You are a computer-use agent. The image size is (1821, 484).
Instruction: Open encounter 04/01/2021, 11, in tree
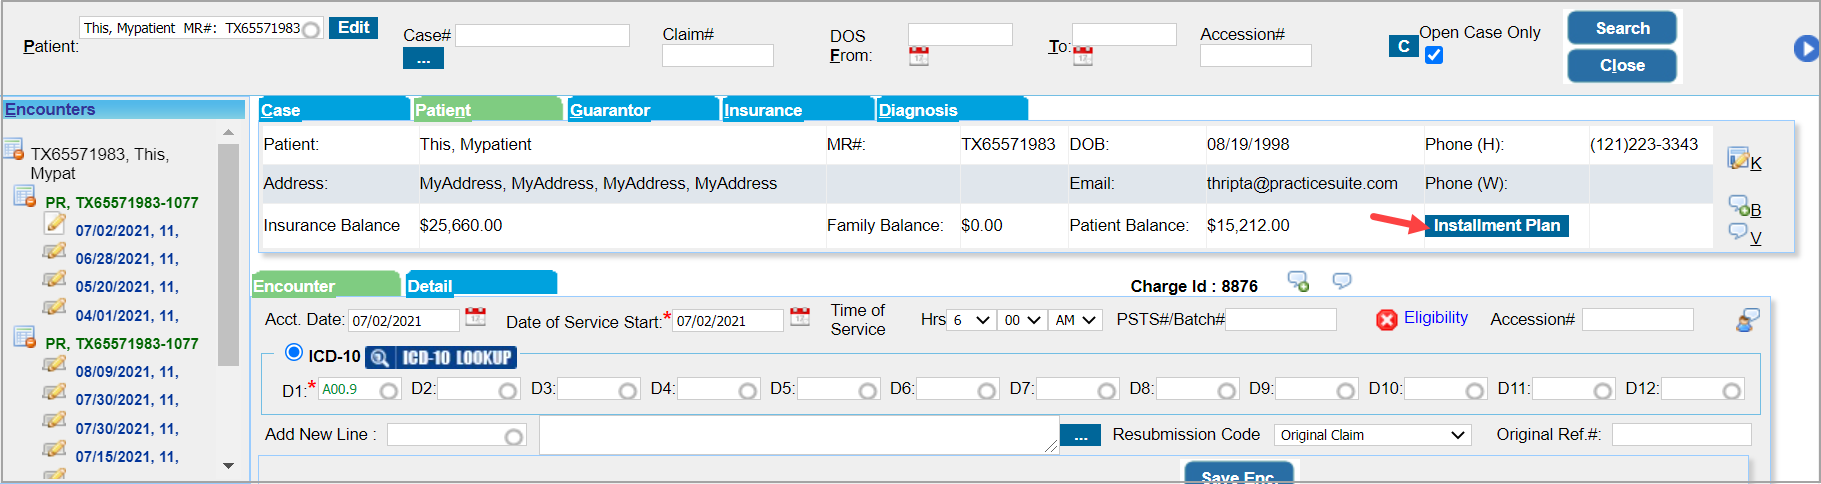[x=127, y=316]
